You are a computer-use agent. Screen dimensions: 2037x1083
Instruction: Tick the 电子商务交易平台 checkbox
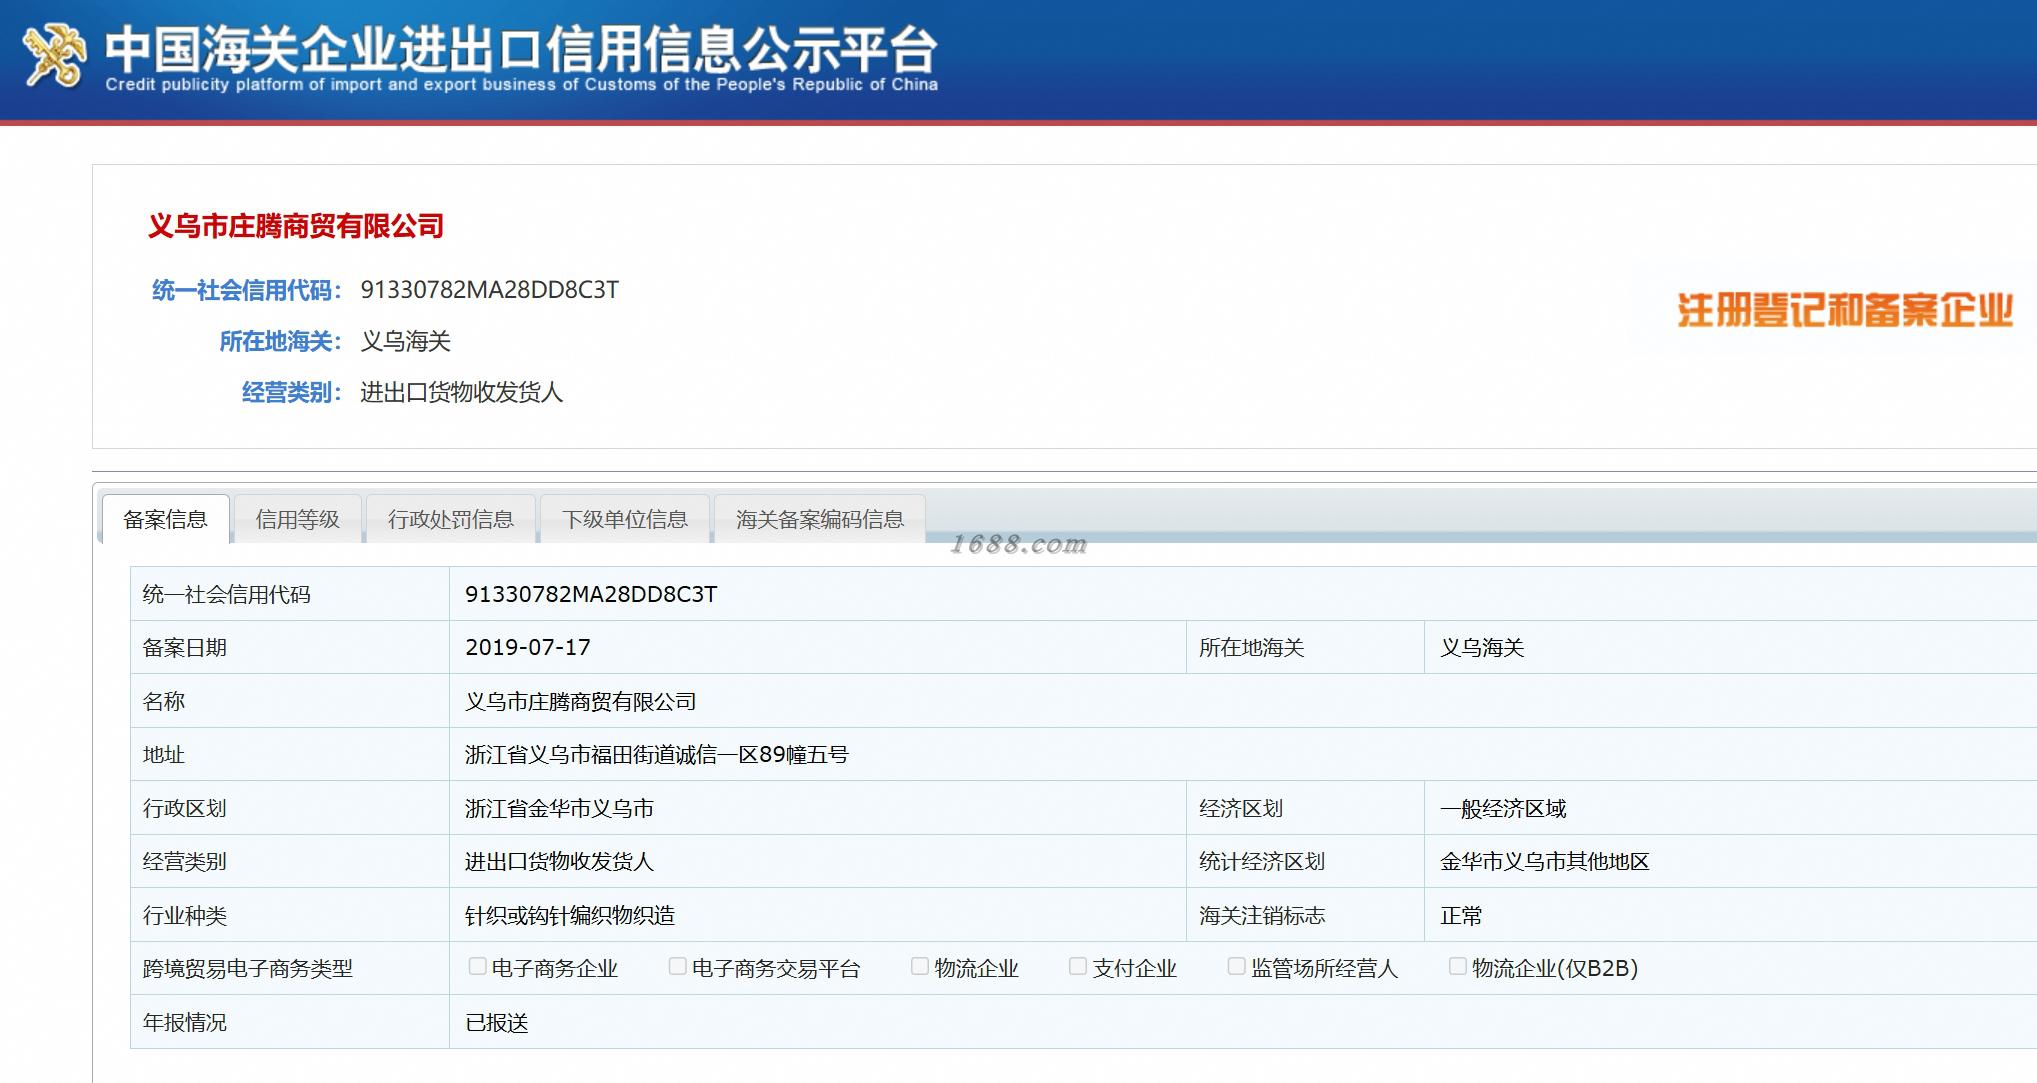pyautogui.click(x=677, y=966)
